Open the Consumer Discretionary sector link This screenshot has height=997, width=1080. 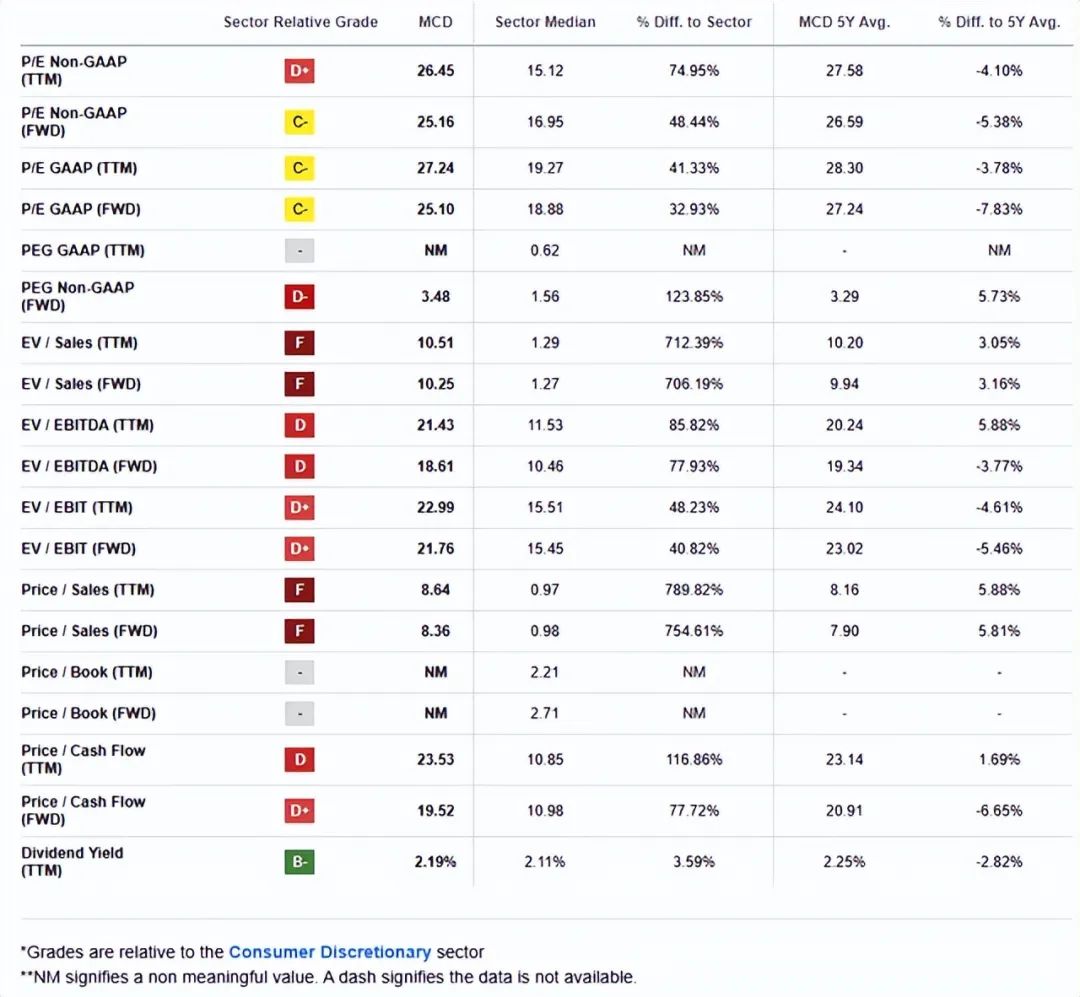(329, 952)
